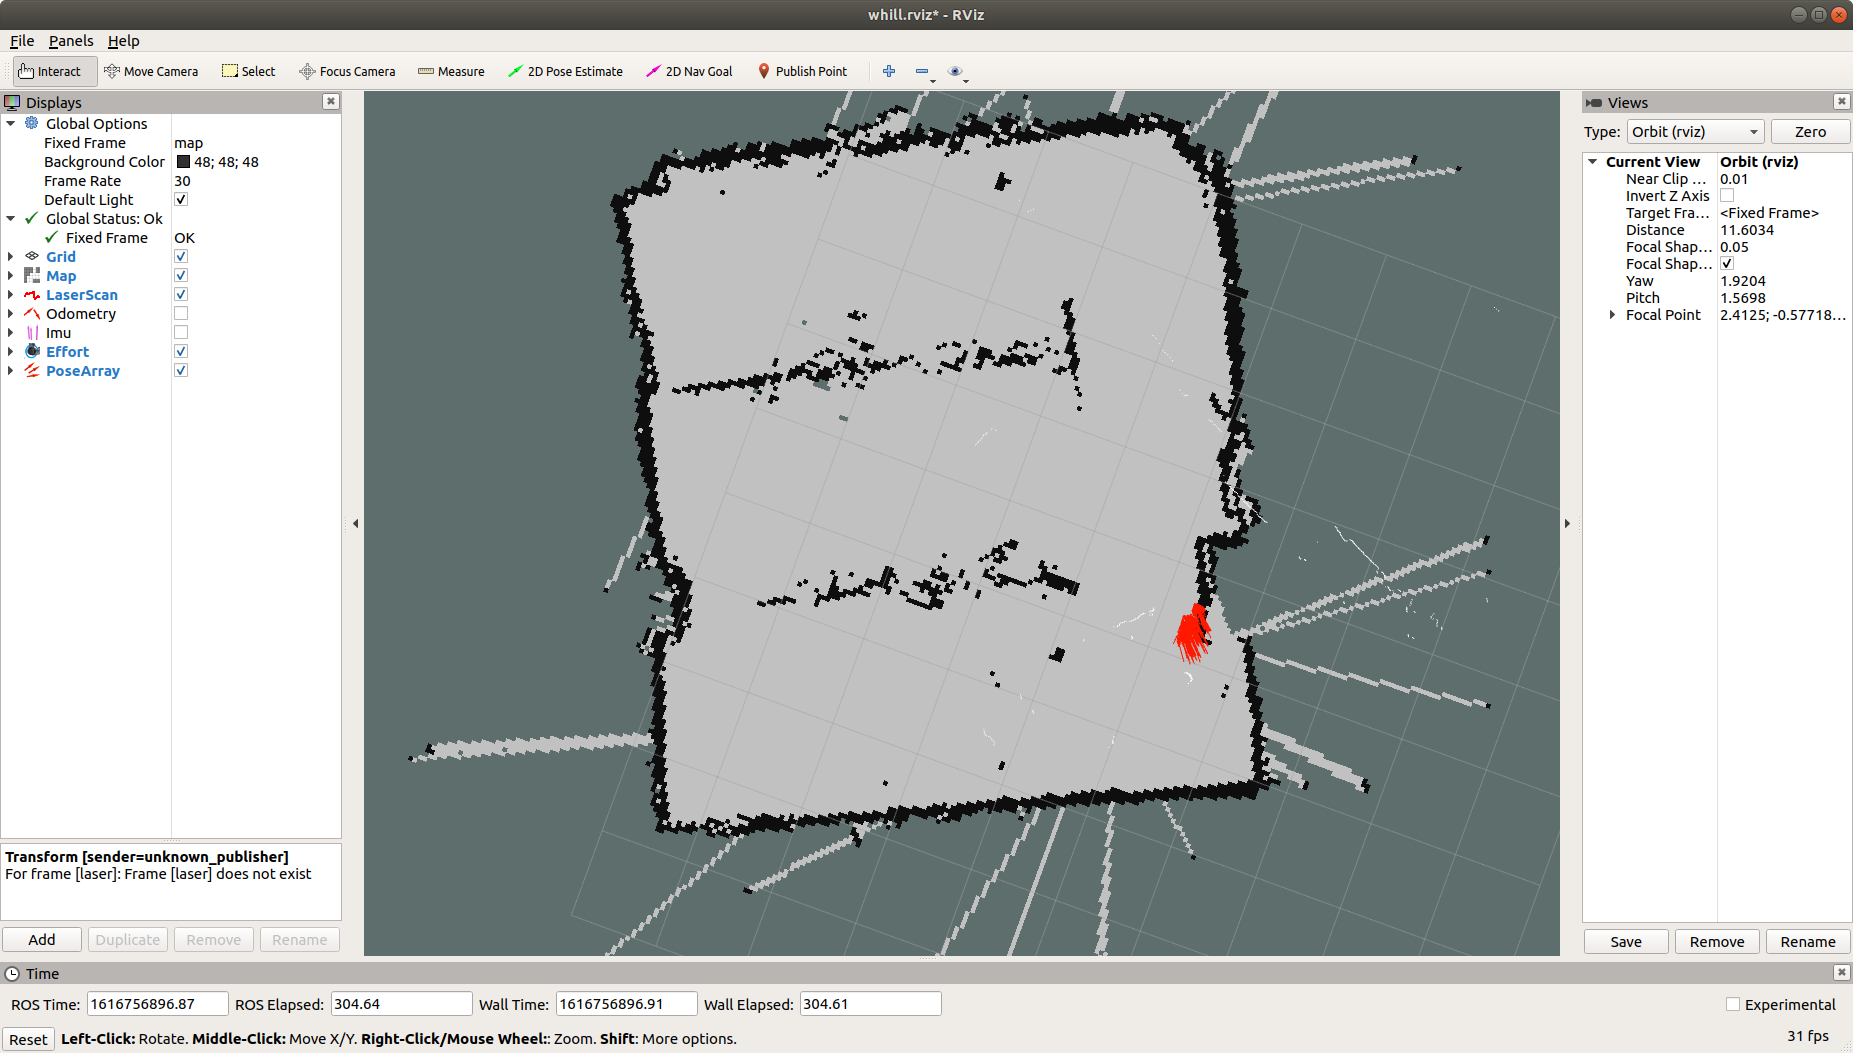Image resolution: width=1853 pixels, height=1053 pixels.
Task: Select the 2D Pose Estimate tool
Action: point(565,71)
